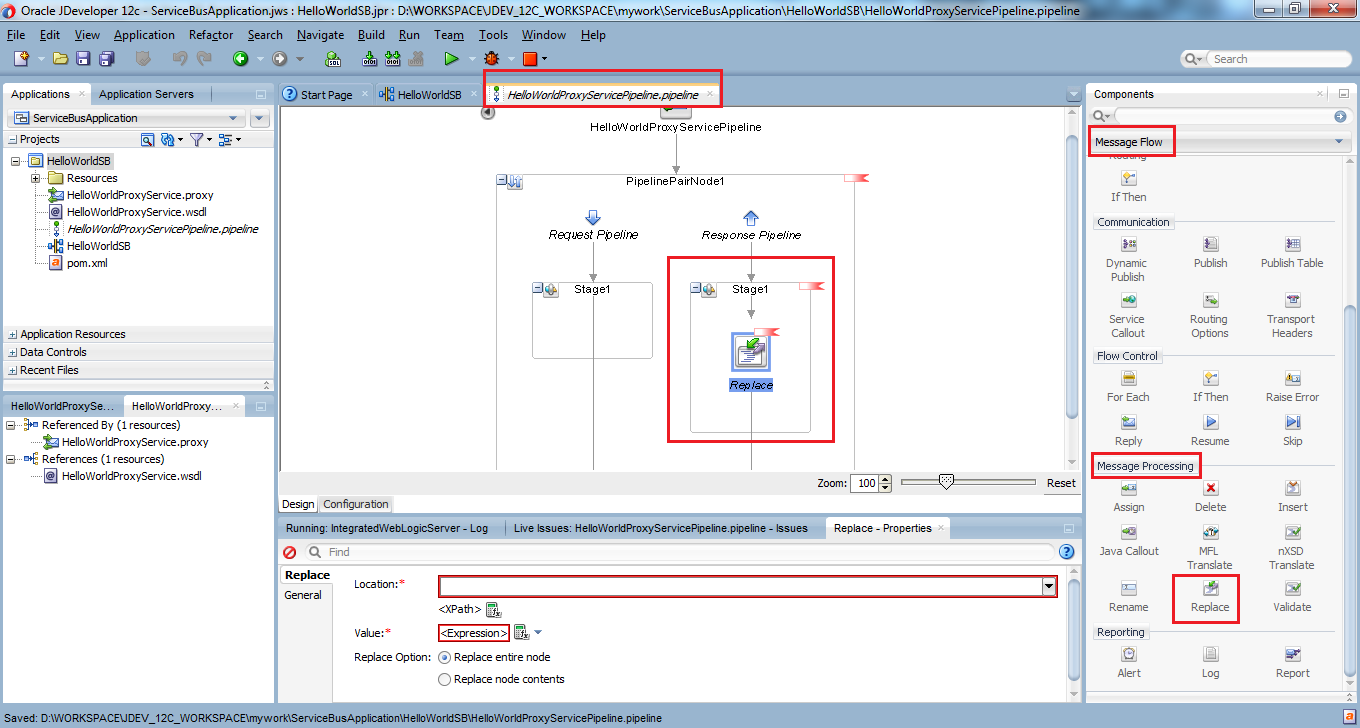Screen dimensions: 1360x728
Task: Click the Reset zoom button
Action: 1061,483
